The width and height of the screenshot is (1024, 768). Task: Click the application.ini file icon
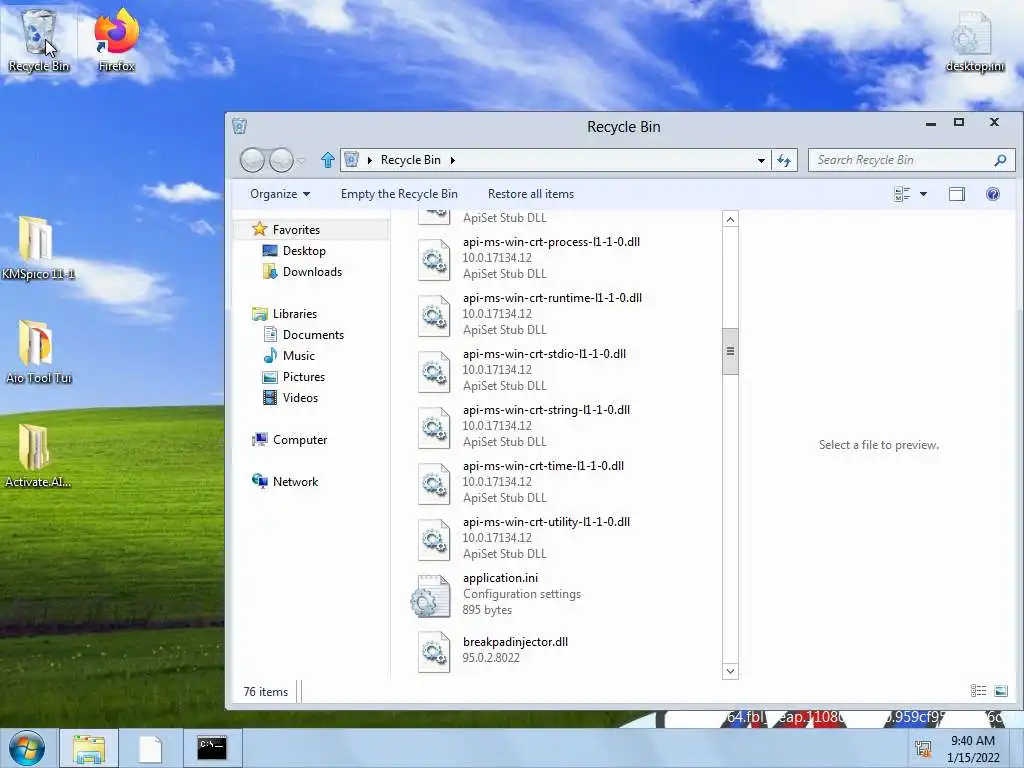click(x=431, y=596)
